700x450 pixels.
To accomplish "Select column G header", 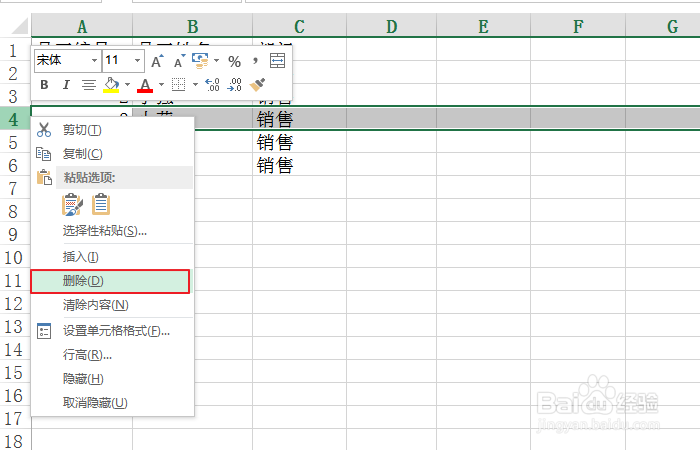I will pos(663,26).
